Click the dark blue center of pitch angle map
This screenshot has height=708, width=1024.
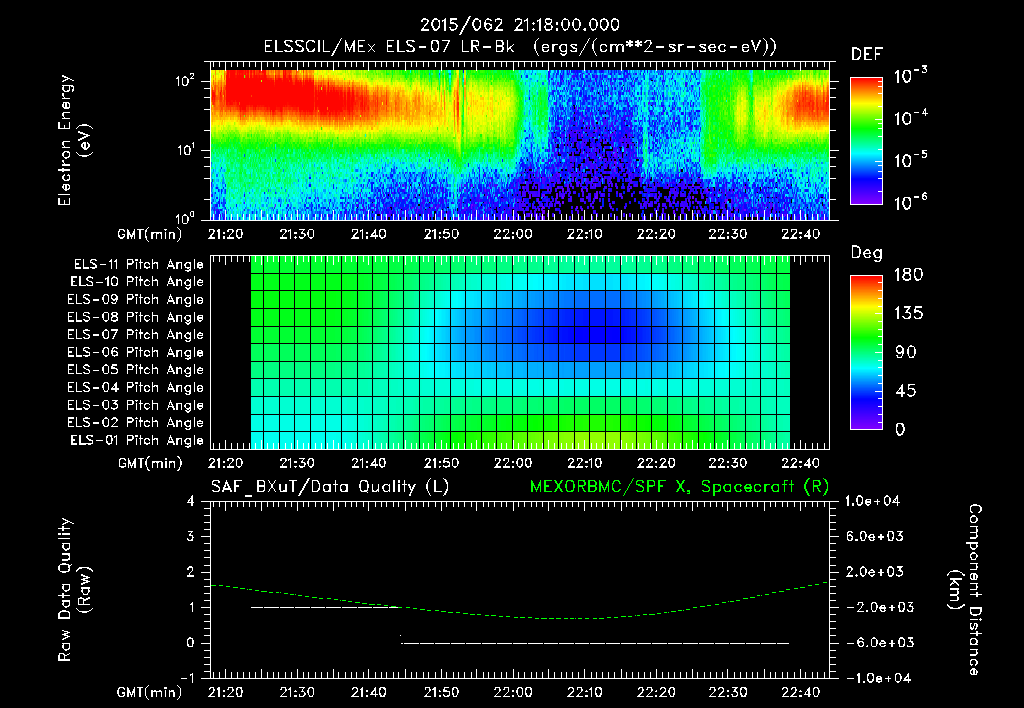point(598,334)
